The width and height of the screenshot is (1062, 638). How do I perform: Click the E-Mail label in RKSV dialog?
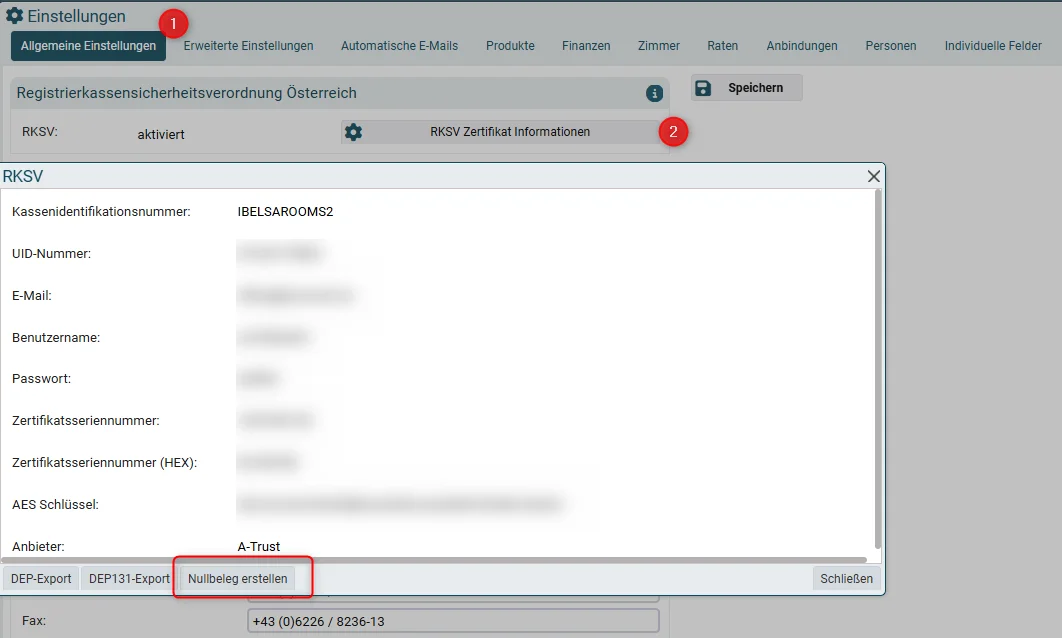click(x=32, y=296)
